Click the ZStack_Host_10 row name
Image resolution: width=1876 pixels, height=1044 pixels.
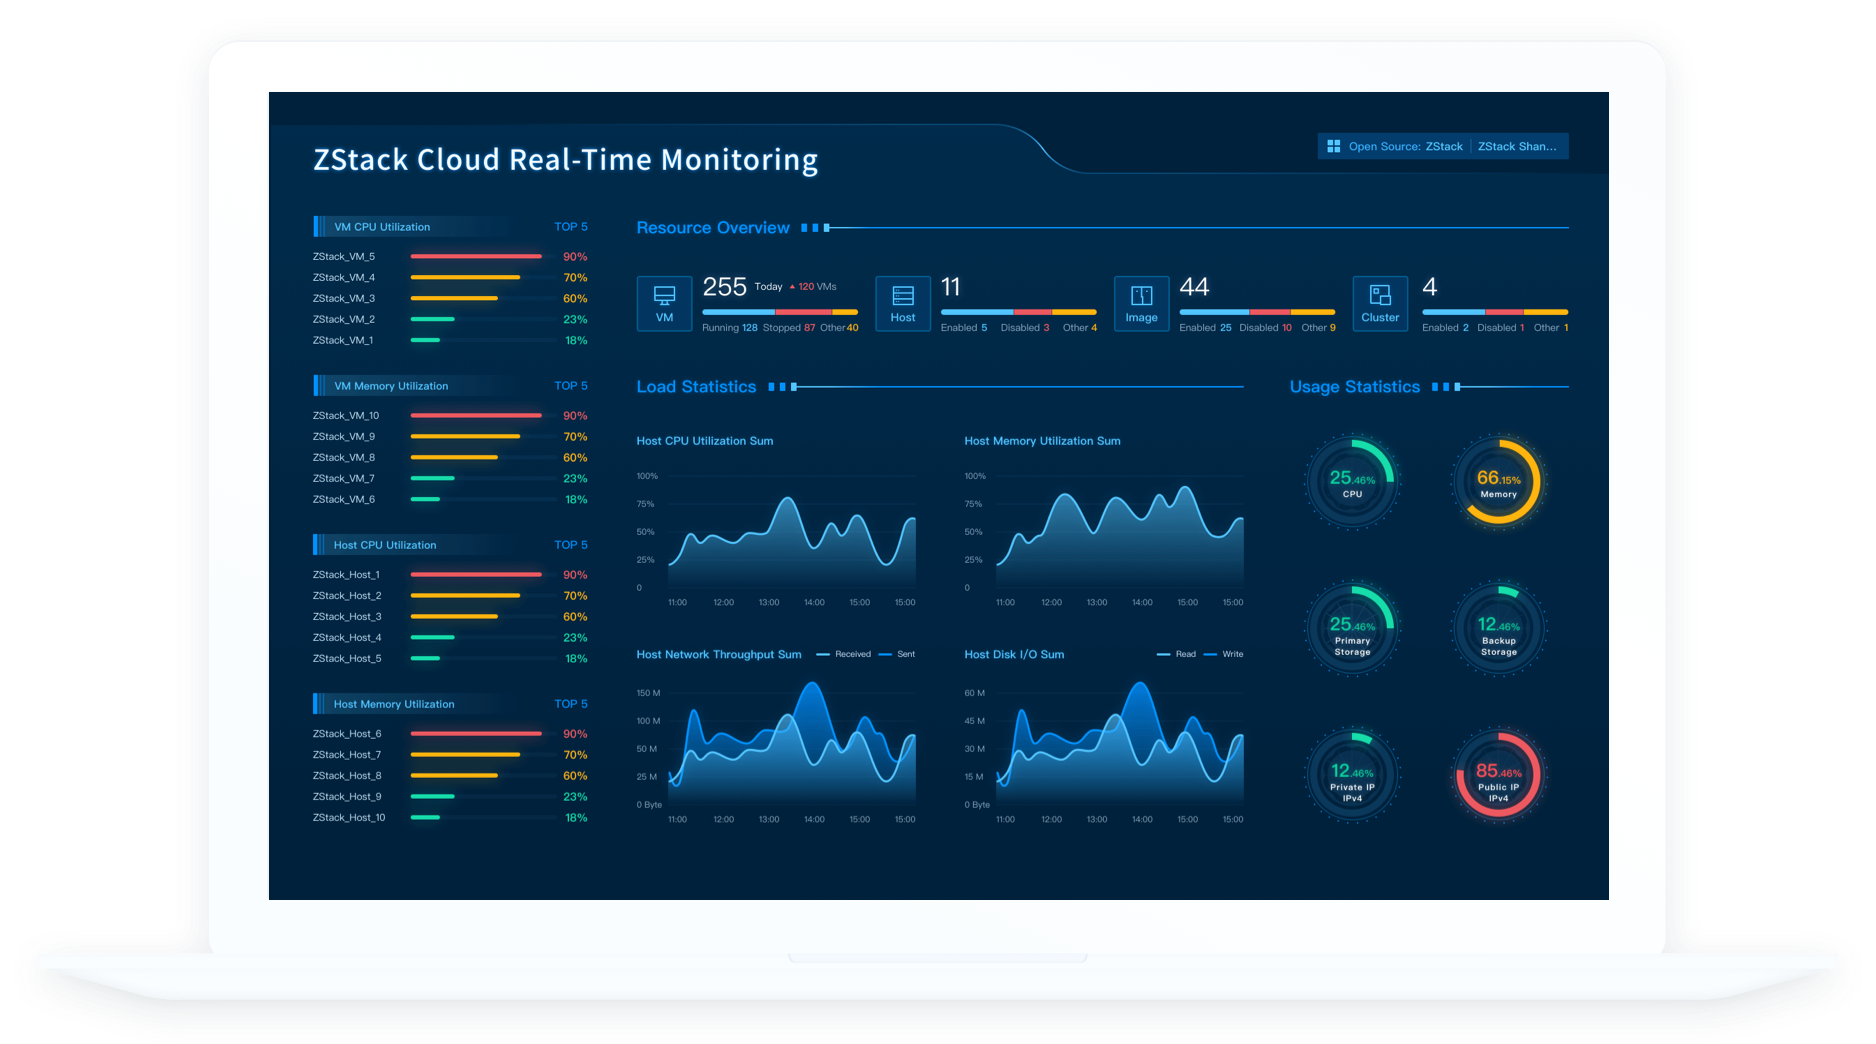(x=349, y=818)
